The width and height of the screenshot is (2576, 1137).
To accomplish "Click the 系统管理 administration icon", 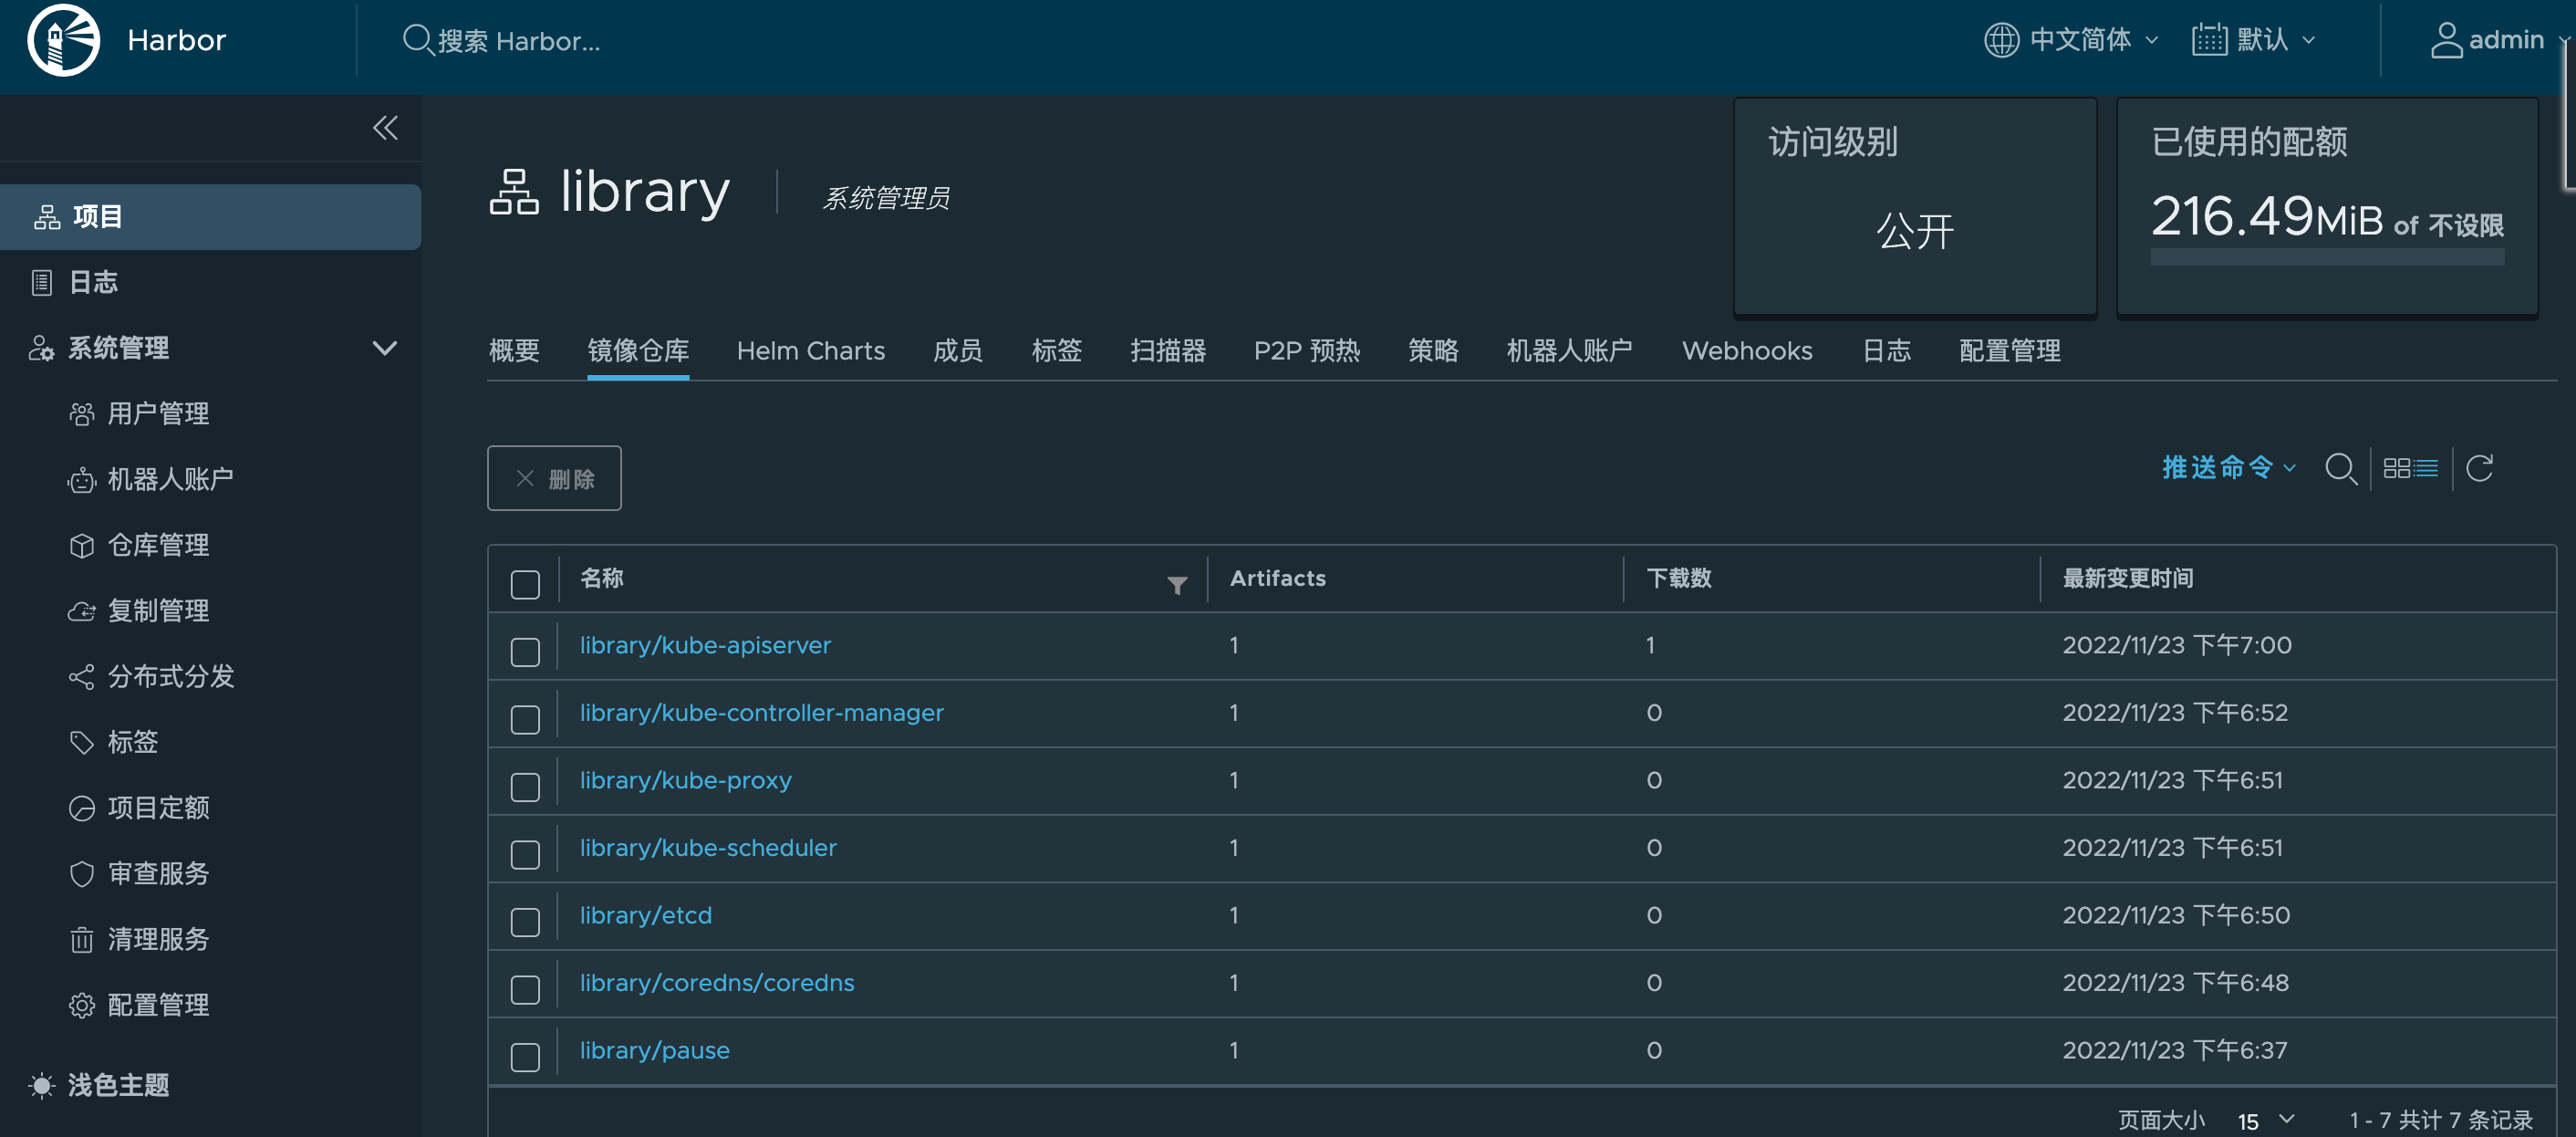I will click(41, 348).
